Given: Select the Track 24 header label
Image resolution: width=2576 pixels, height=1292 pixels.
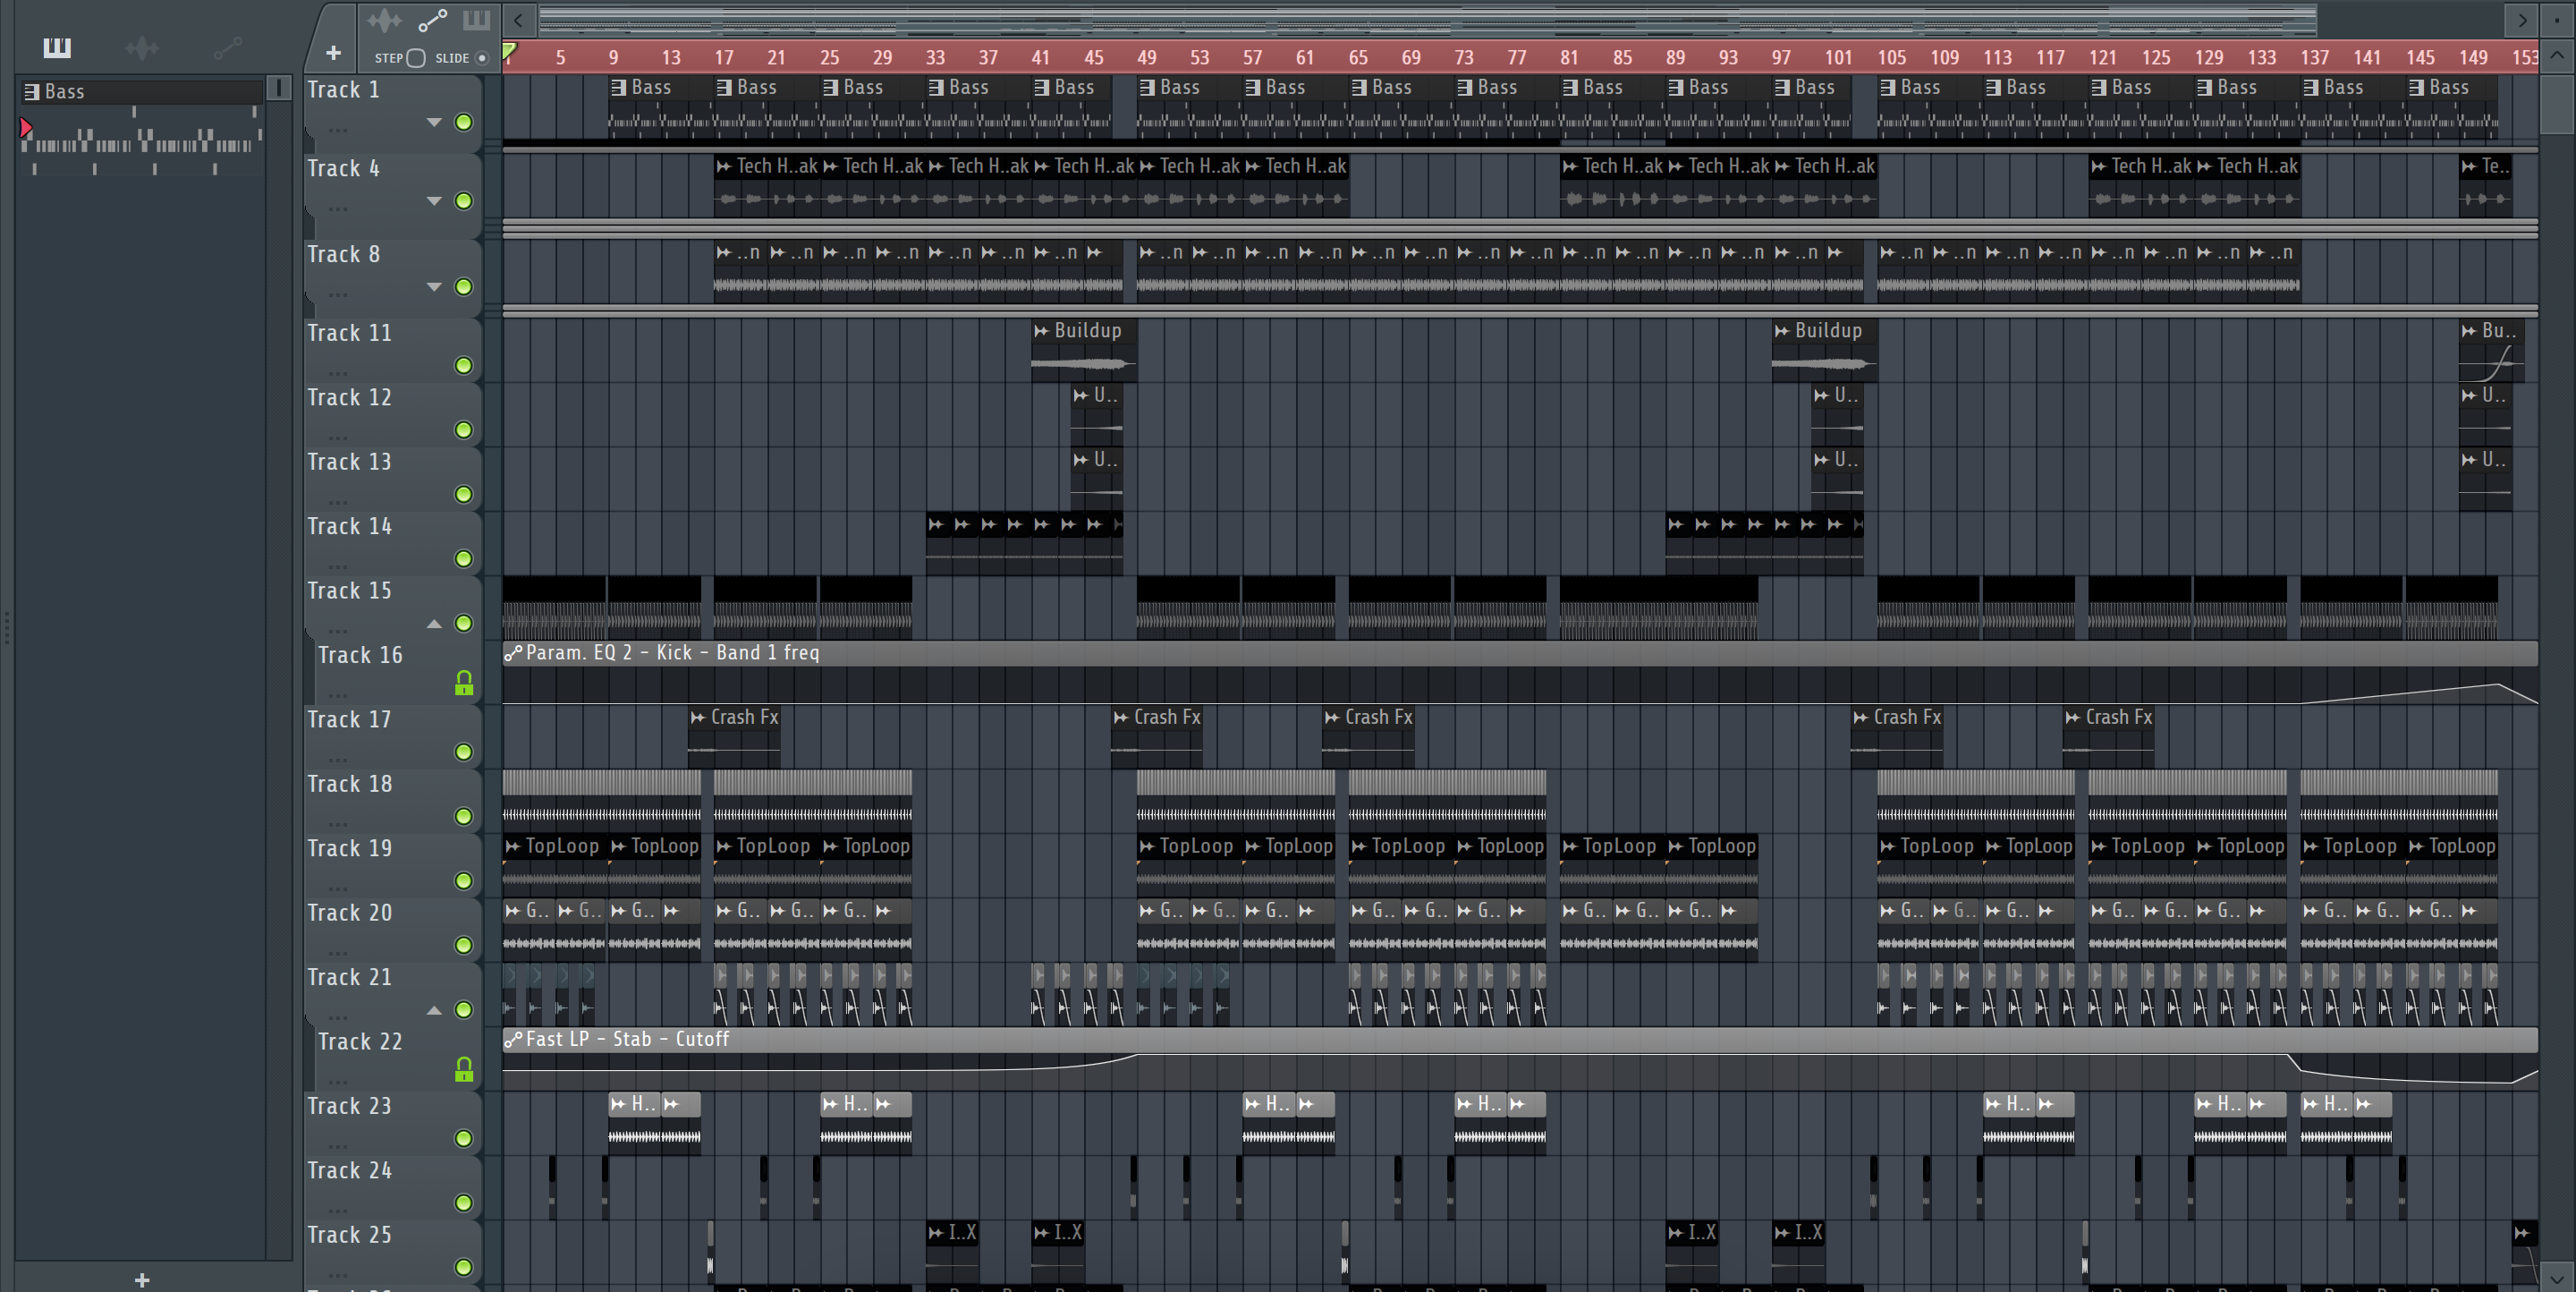Looking at the screenshot, I should click(350, 1170).
